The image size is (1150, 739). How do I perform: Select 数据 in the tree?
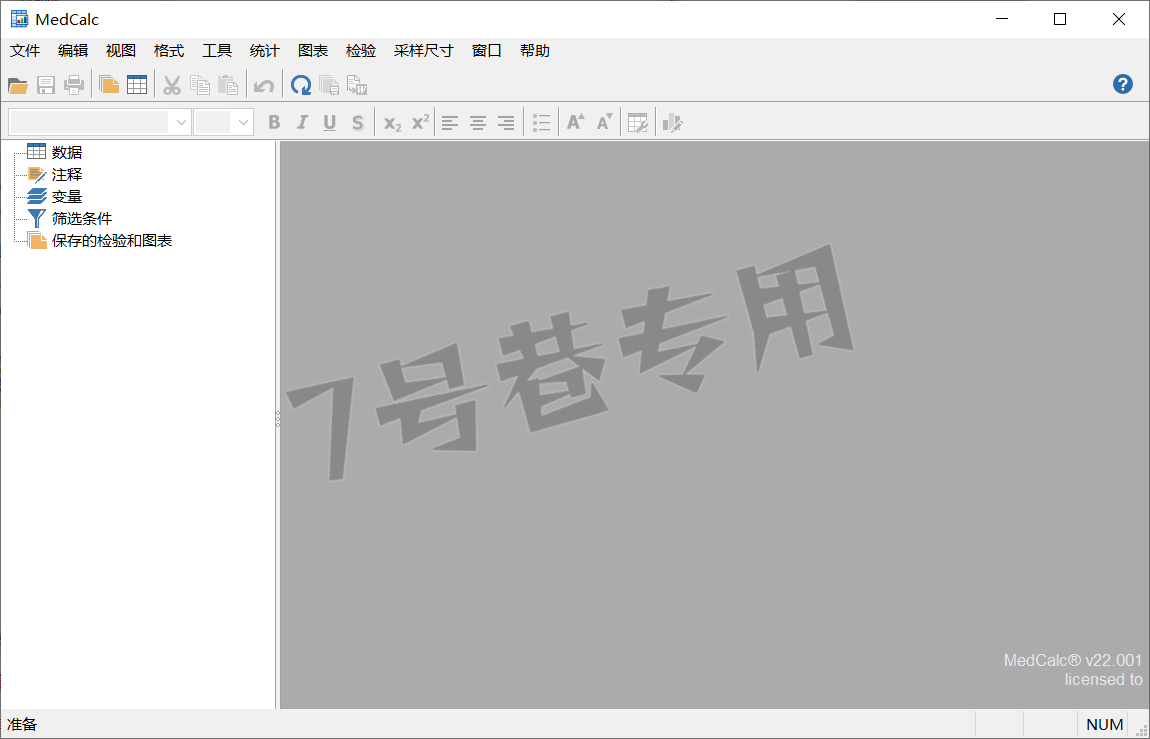pos(67,152)
